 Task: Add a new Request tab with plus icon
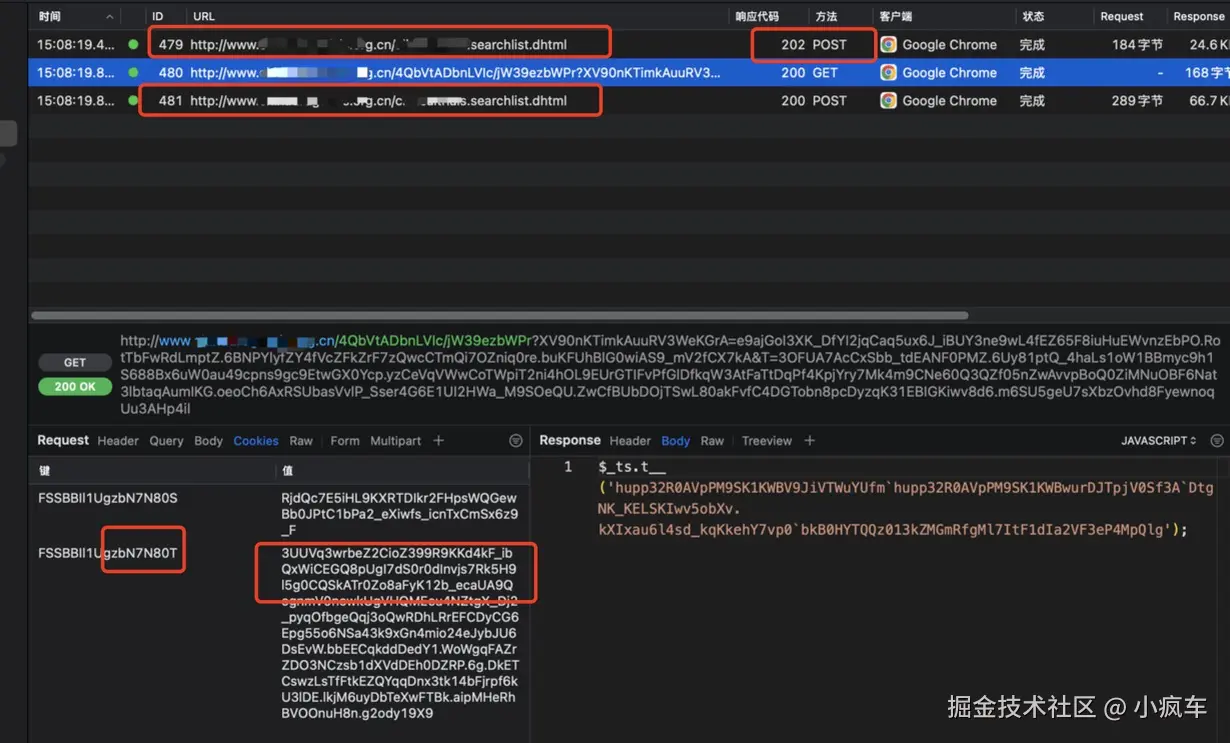click(x=438, y=441)
